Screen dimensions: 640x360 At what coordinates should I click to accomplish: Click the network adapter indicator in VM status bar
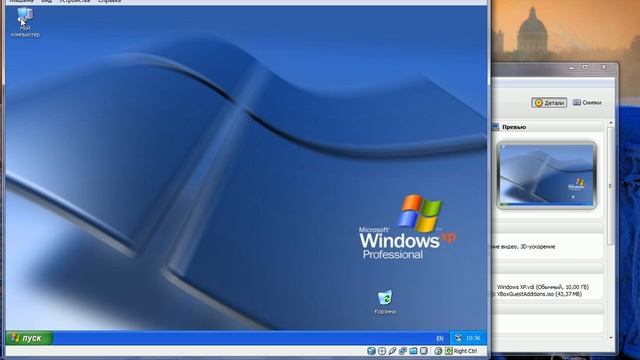(x=403, y=351)
